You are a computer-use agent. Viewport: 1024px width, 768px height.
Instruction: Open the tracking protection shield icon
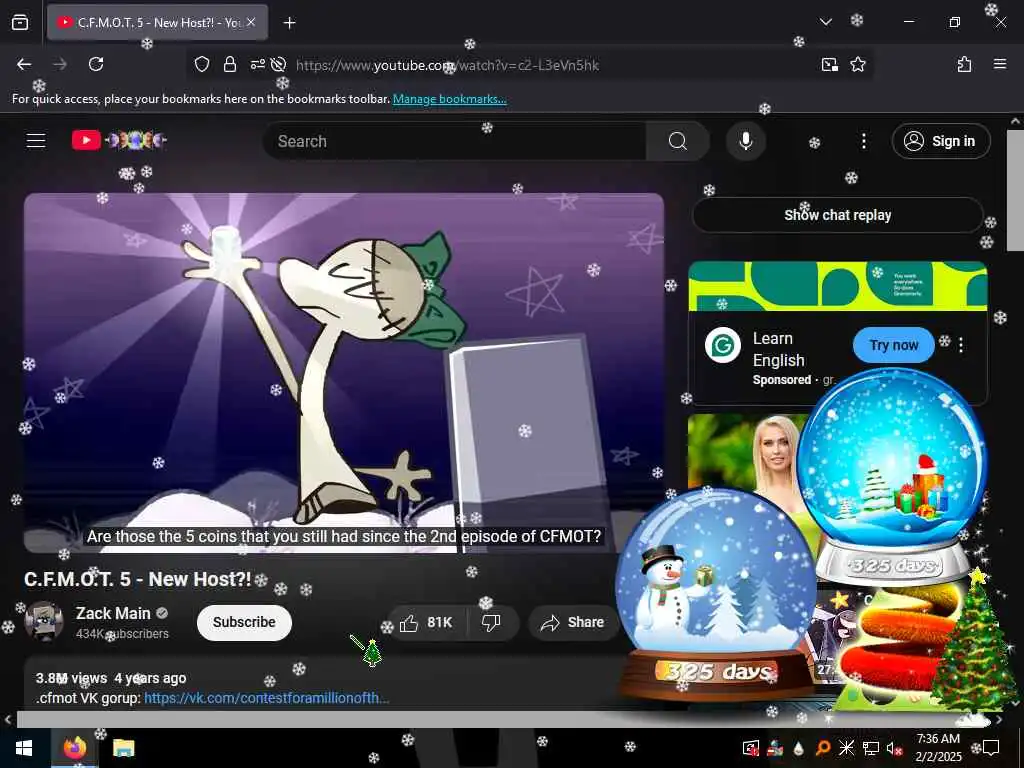pyautogui.click(x=202, y=64)
